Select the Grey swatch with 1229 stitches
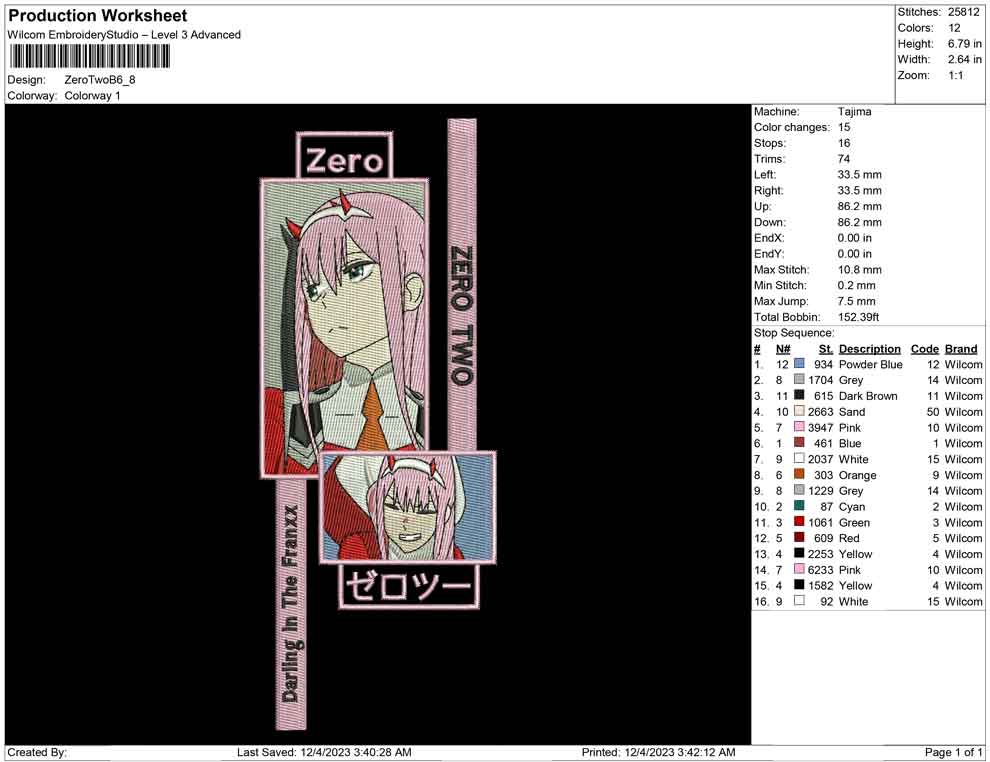 (799, 490)
